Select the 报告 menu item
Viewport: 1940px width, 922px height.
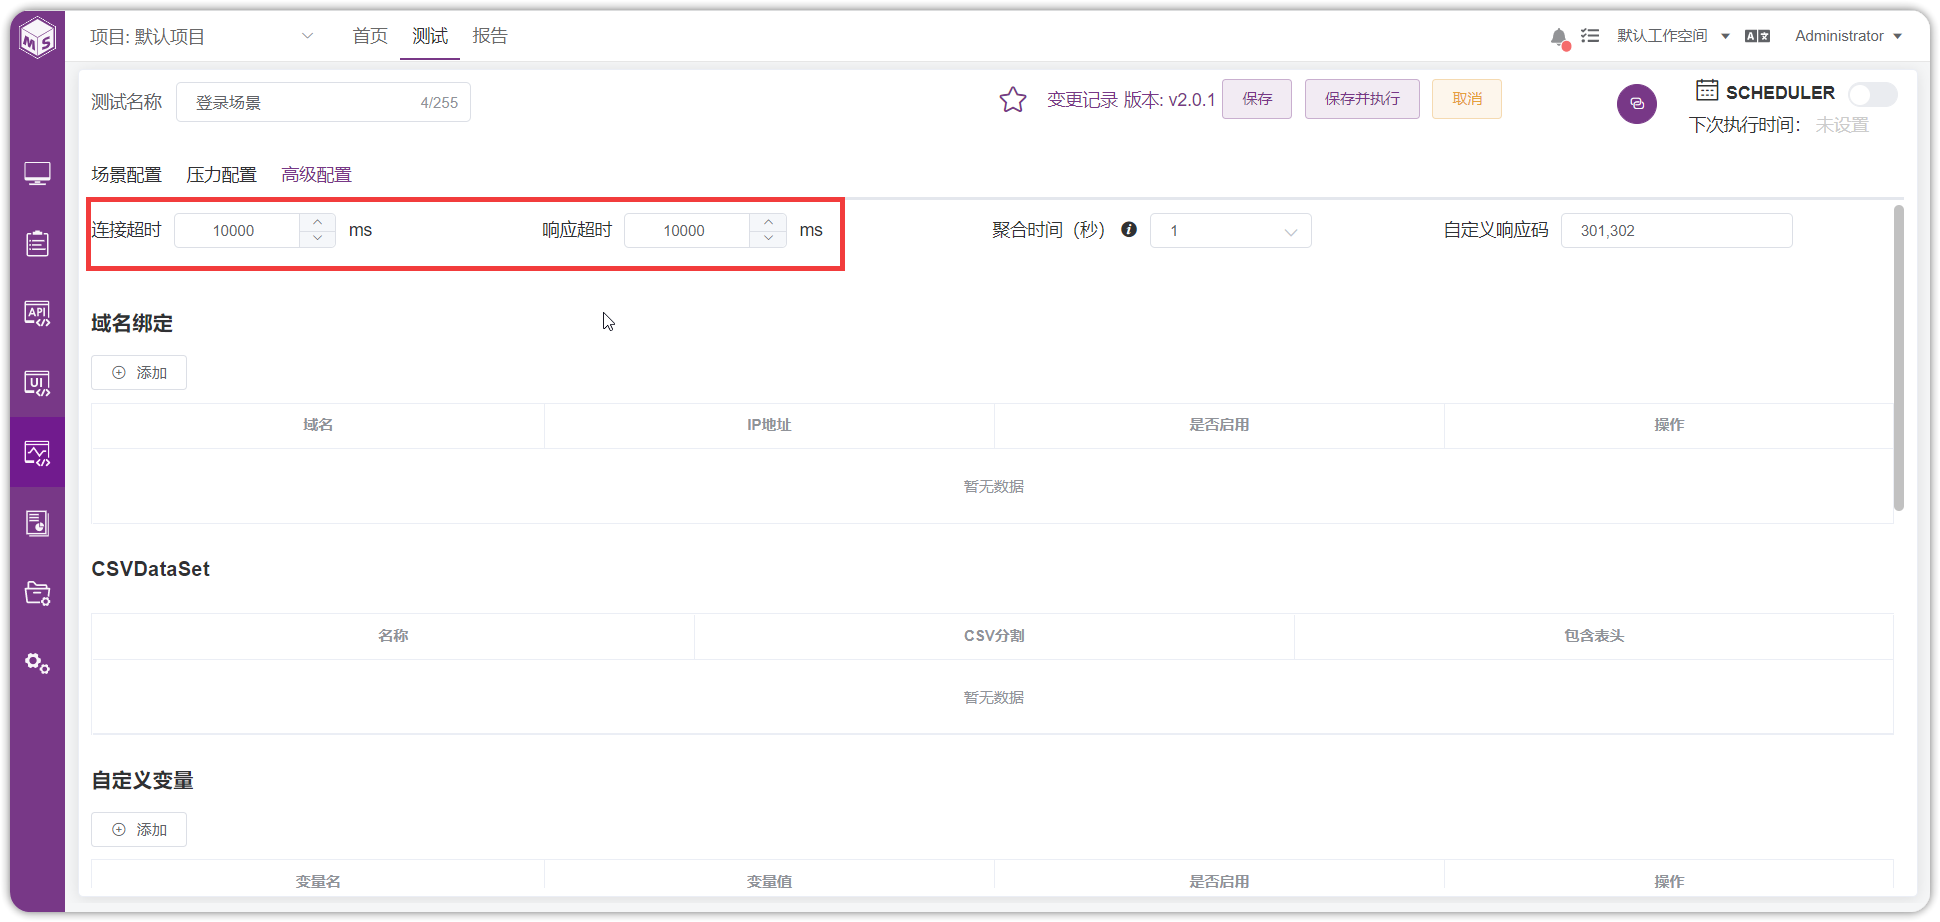click(490, 36)
